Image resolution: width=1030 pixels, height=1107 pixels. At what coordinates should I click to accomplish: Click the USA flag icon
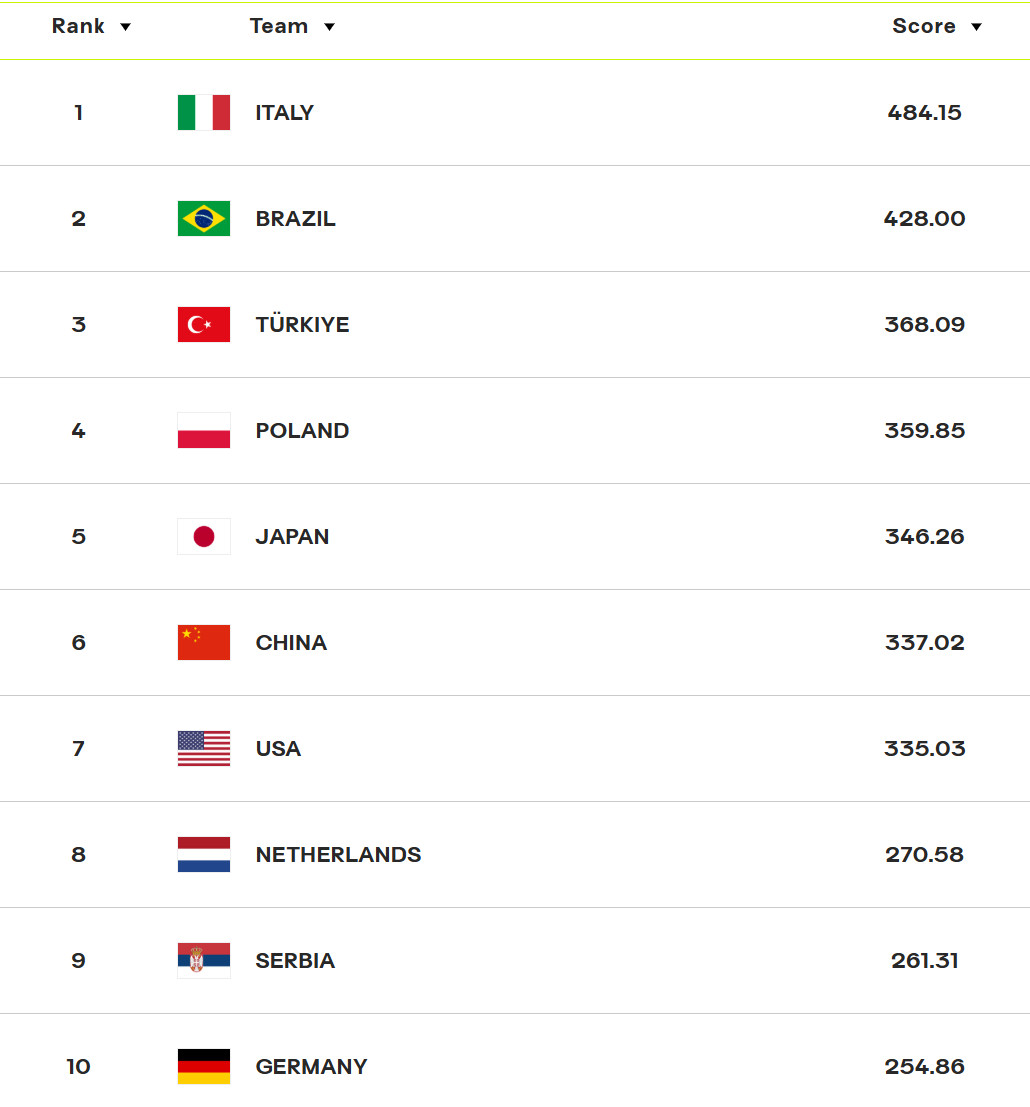point(204,749)
